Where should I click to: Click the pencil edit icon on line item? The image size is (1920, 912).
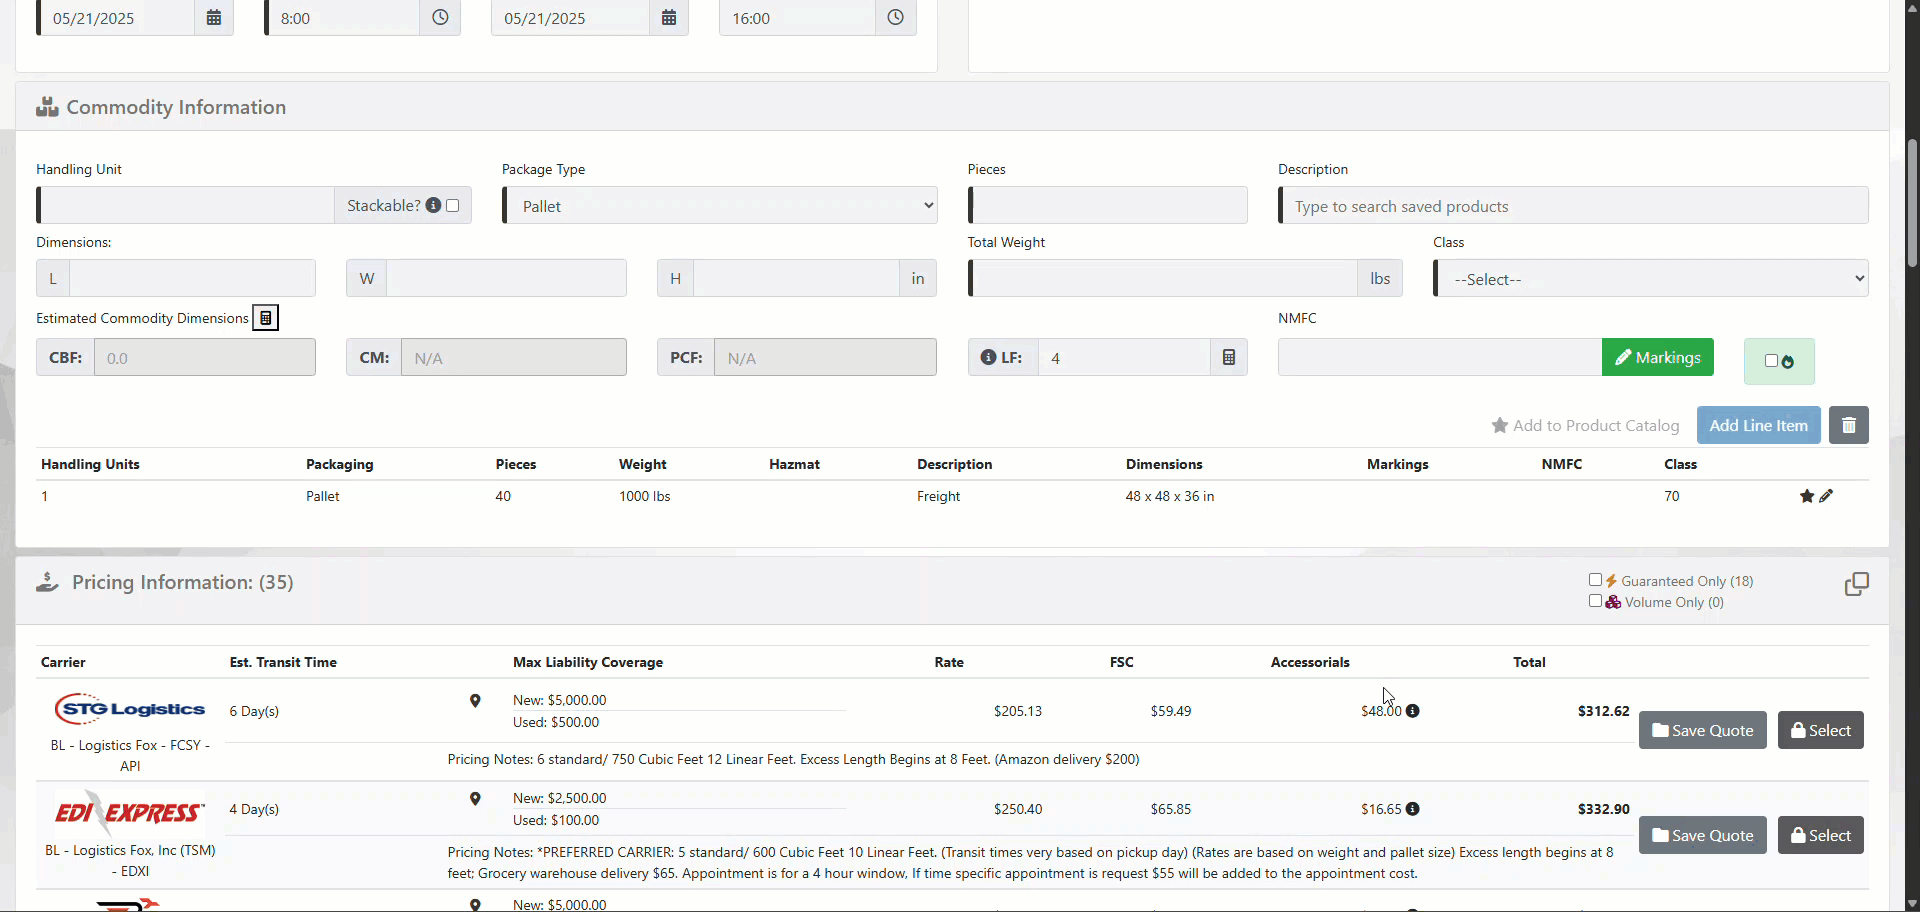click(x=1826, y=496)
